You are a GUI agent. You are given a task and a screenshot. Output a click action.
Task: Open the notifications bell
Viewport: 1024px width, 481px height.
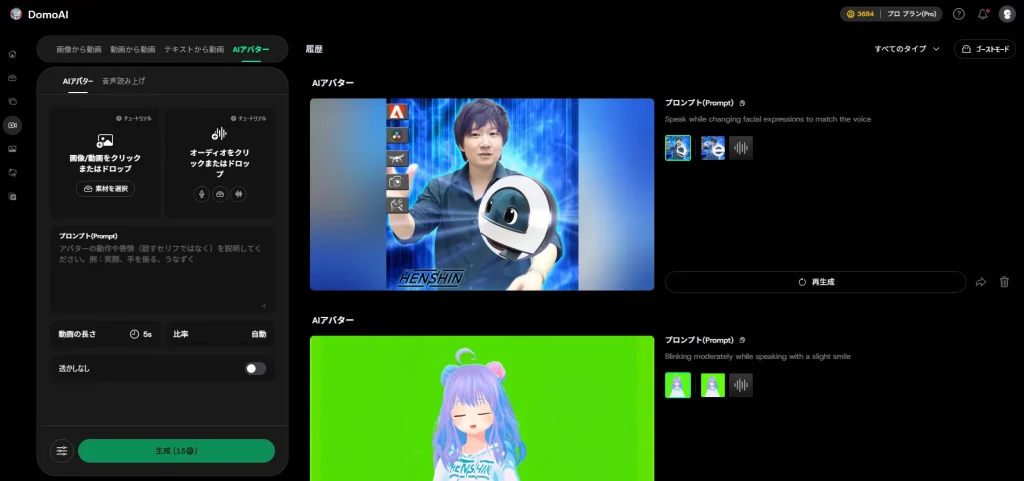983,14
